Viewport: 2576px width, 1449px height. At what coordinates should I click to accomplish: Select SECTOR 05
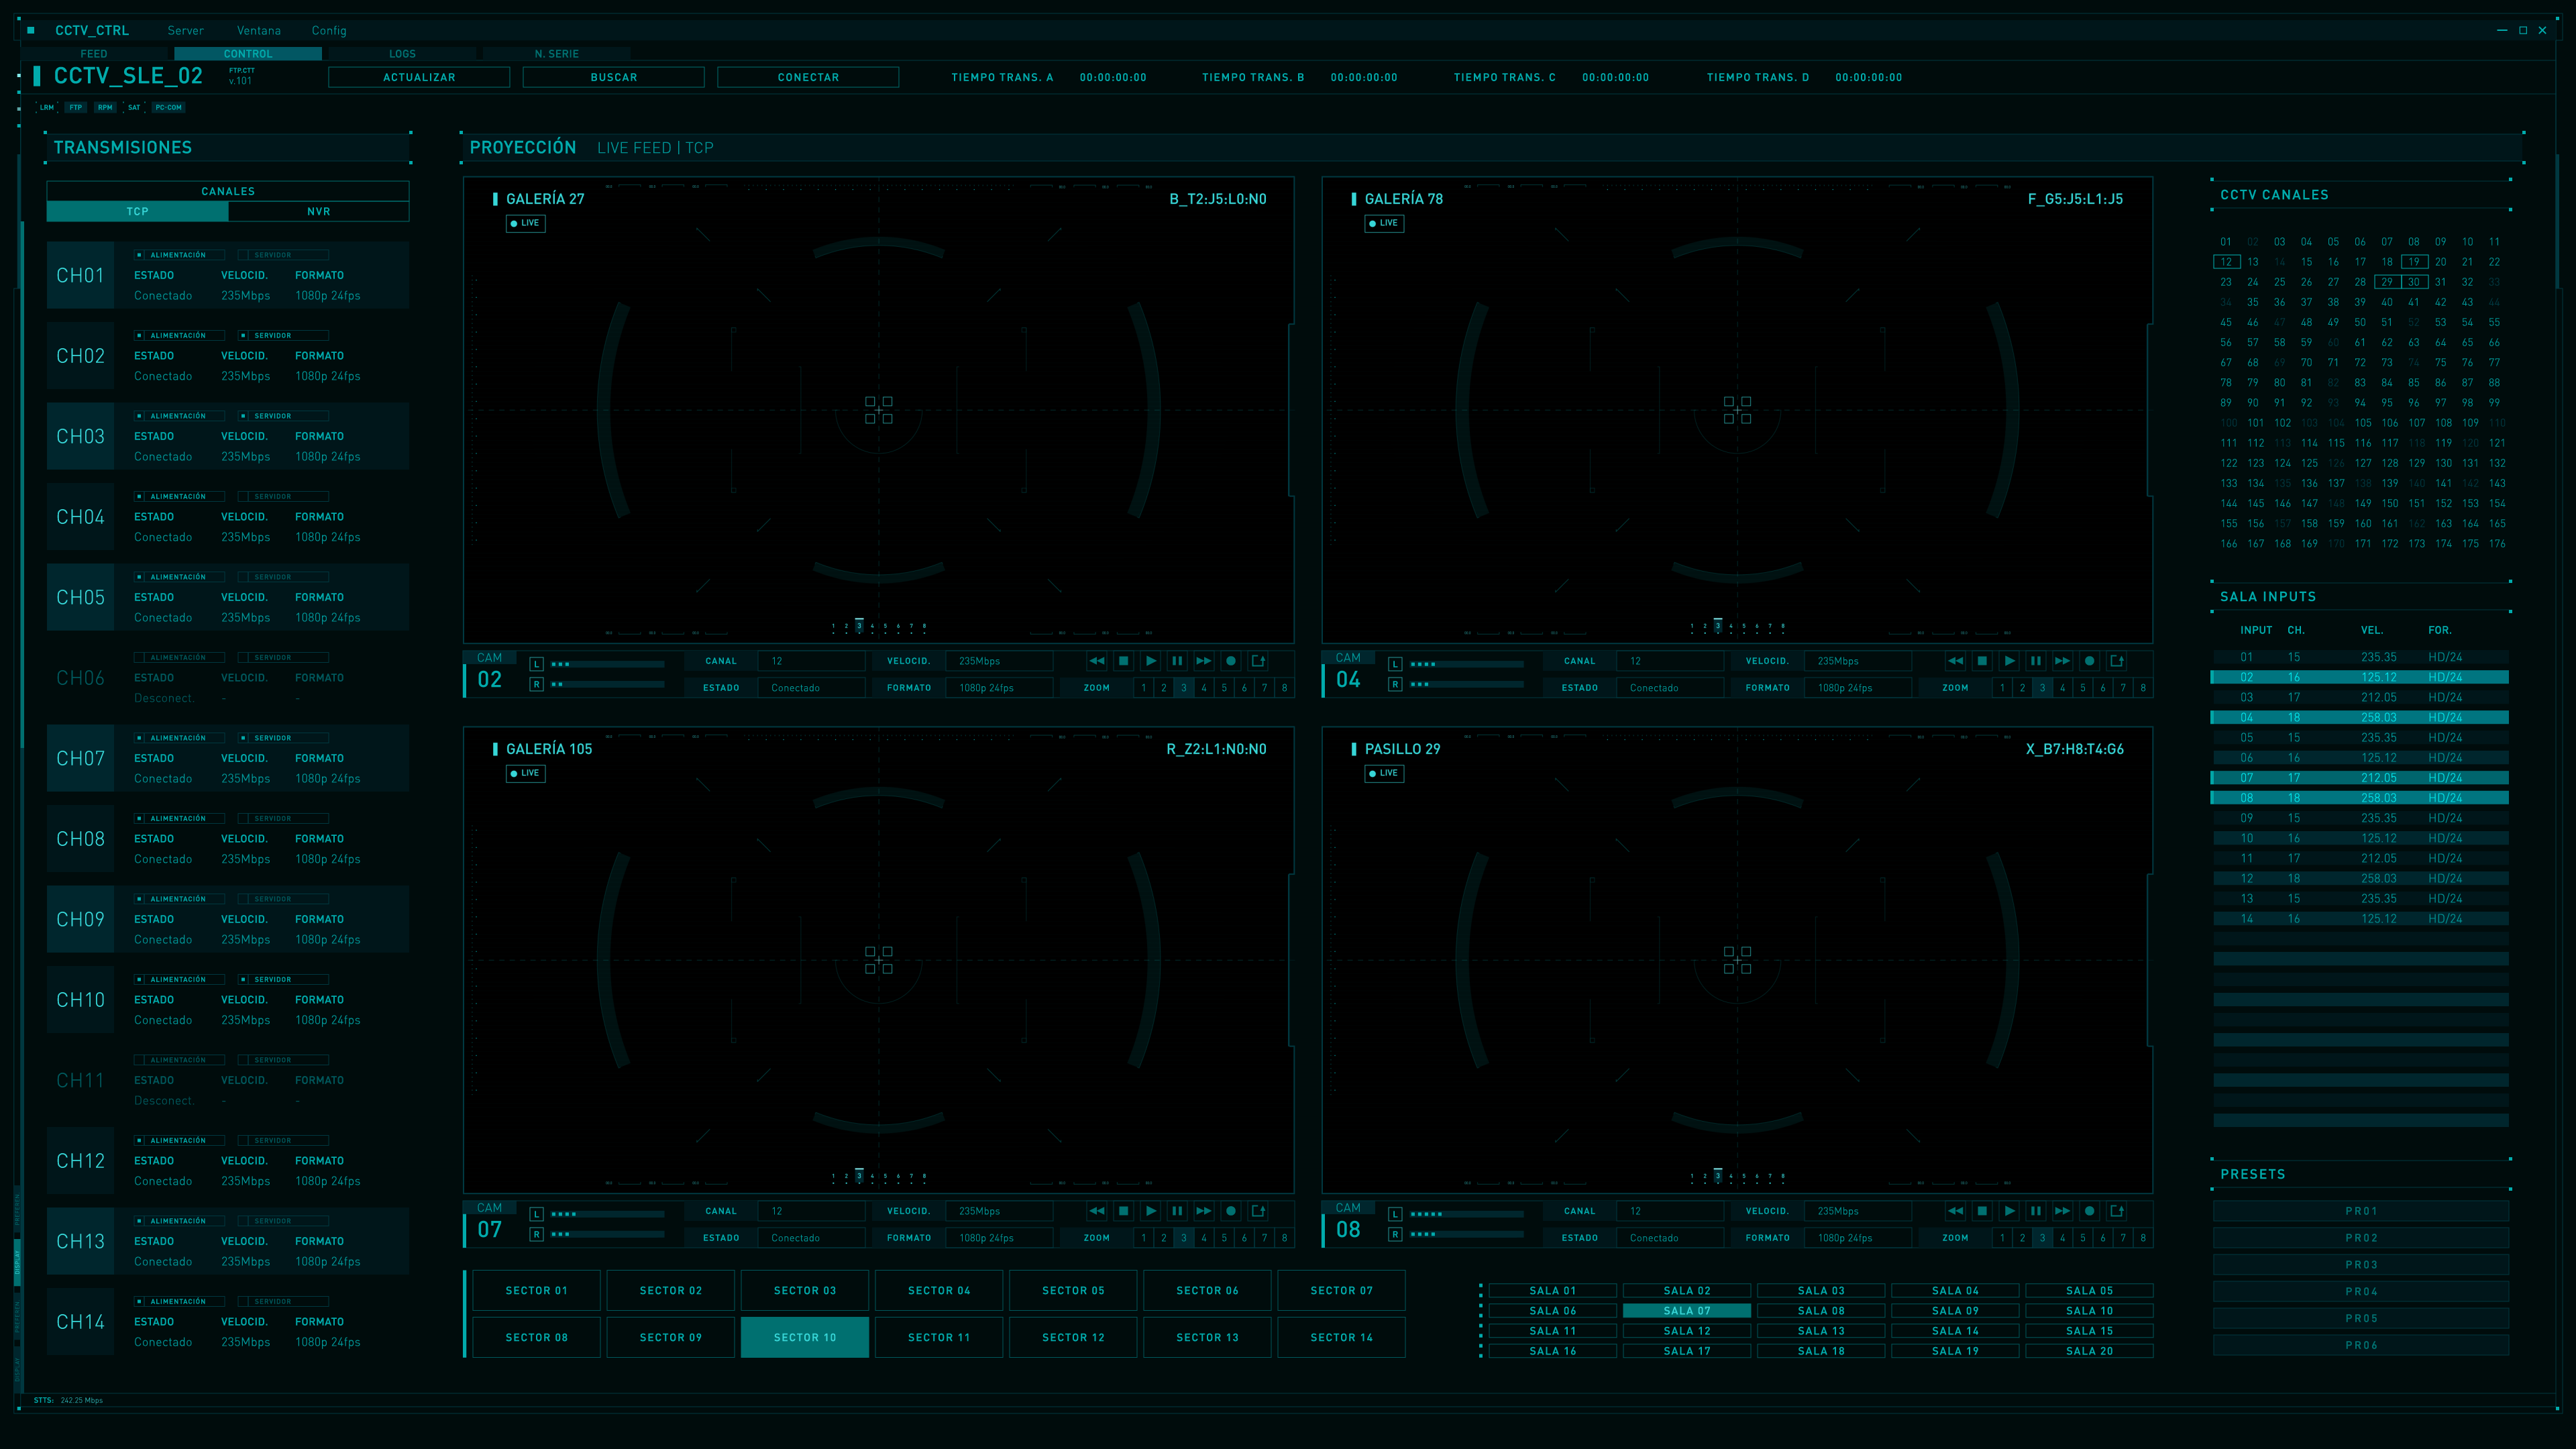(x=1073, y=1291)
